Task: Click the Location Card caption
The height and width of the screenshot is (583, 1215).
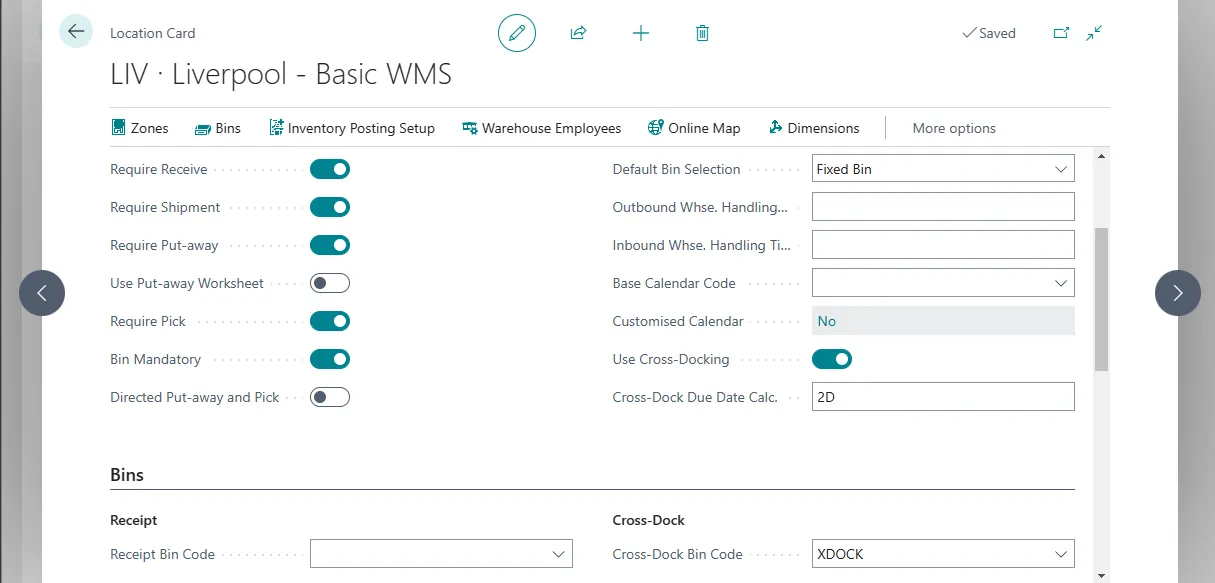Action: (x=153, y=33)
